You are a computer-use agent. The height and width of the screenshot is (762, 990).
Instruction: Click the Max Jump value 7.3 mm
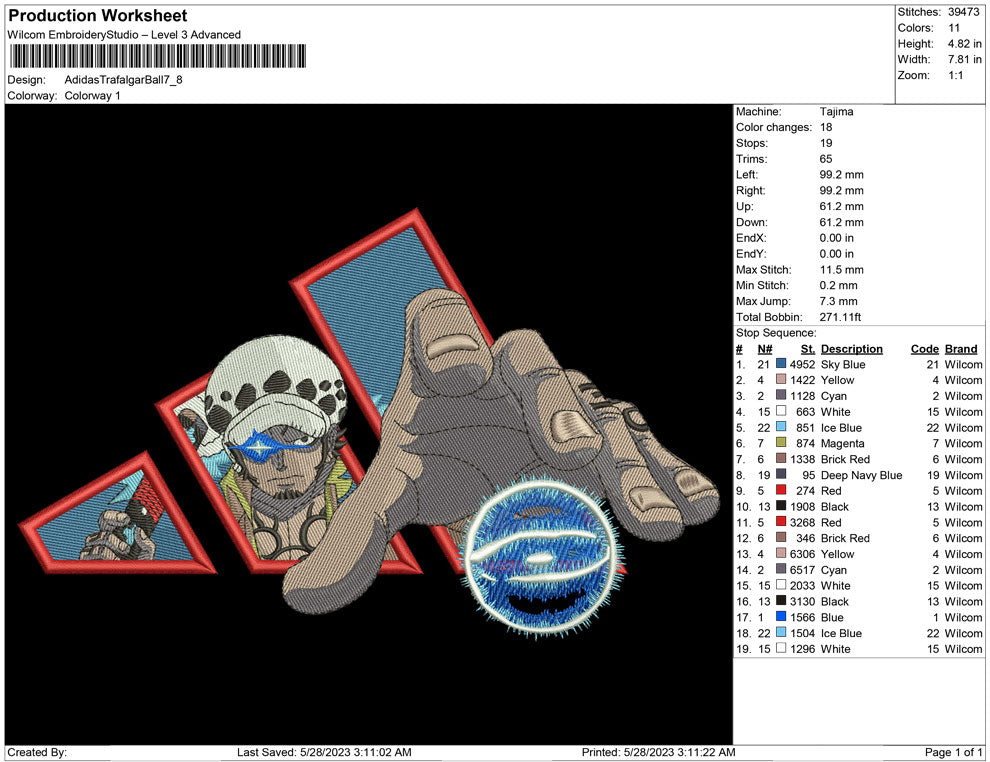click(x=838, y=301)
